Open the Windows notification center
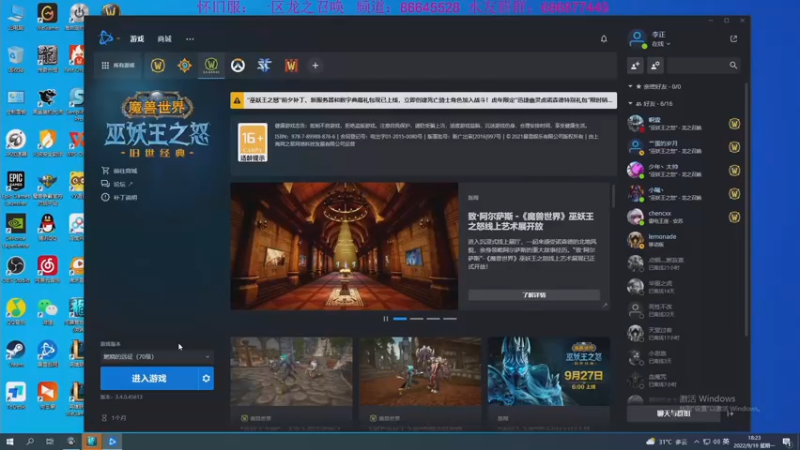Screen dimensions: 800x450 click(787, 441)
